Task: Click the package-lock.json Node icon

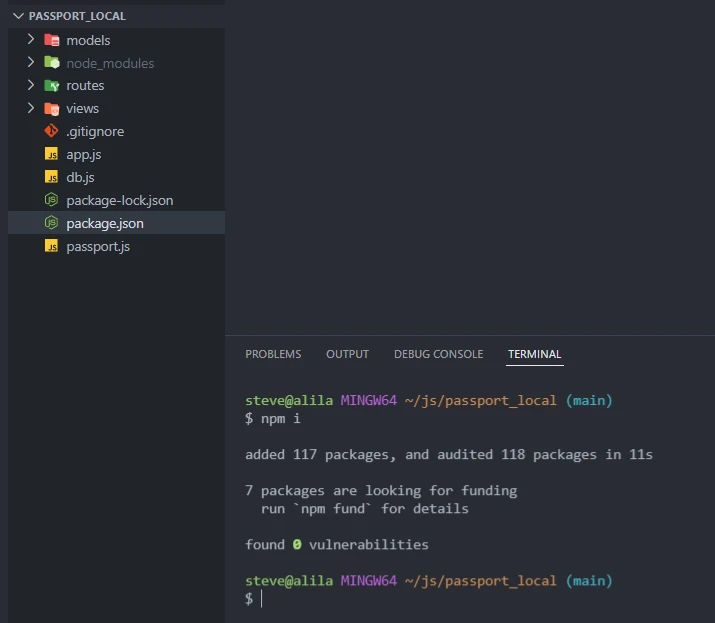Action: pos(52,201)
